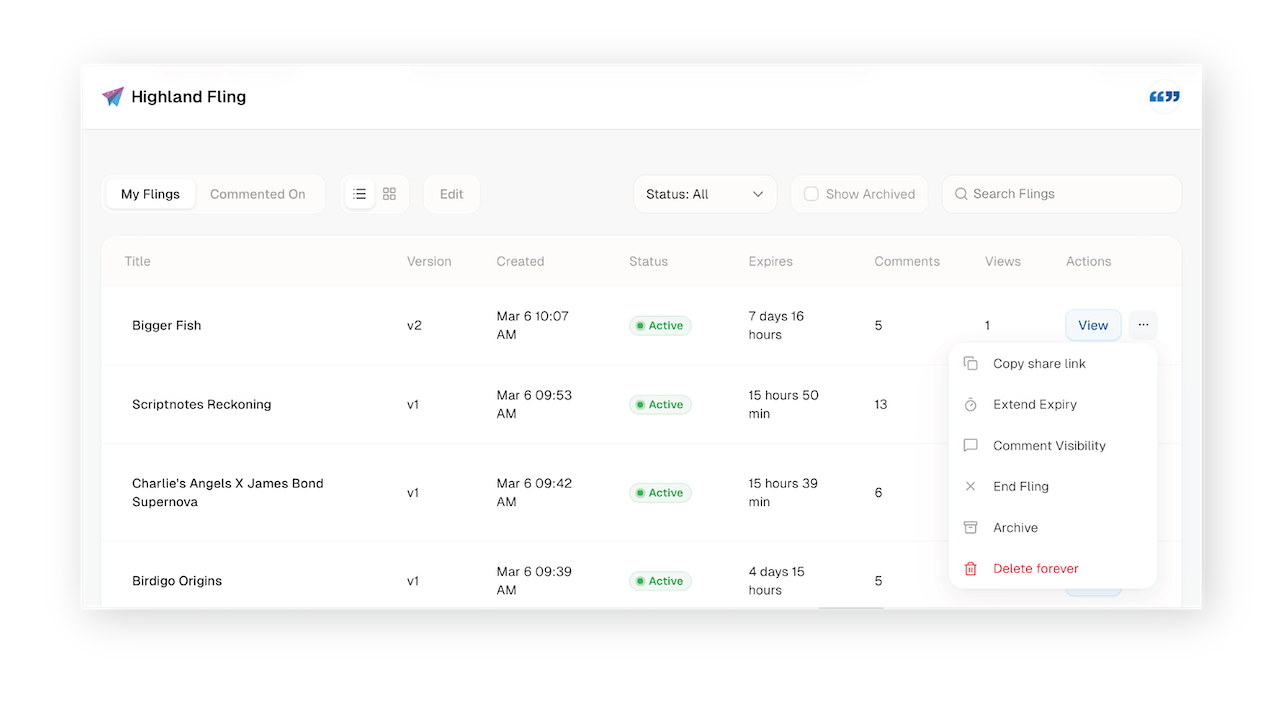Click the Expires column header
The image size is (1280, 720).
click(x=770, y=262)
